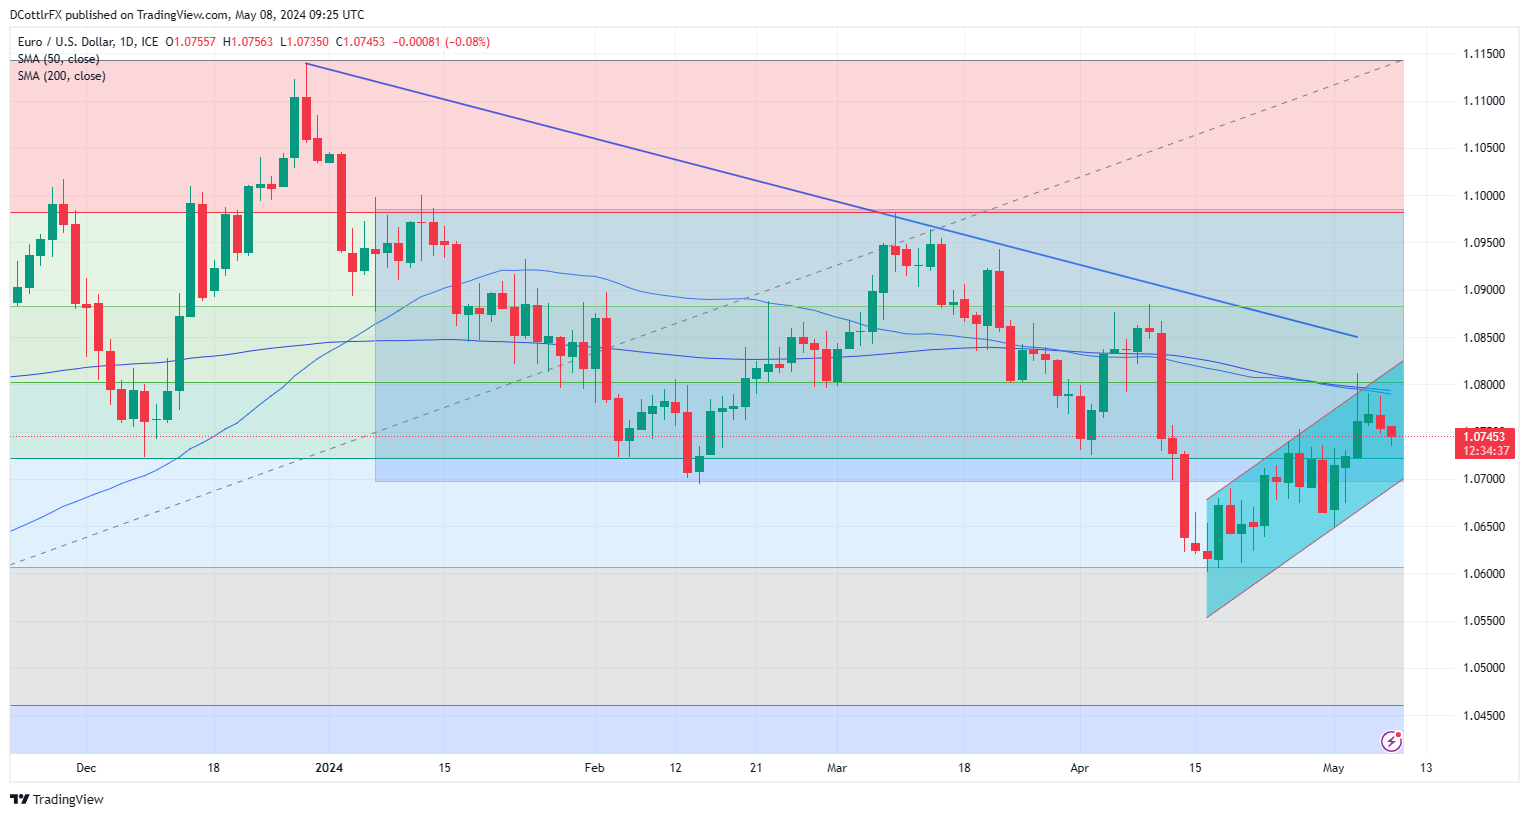This screenshot has height=817, width=1529.
Task: Click the Apr label on time axis
Action: click(1079, 768)
